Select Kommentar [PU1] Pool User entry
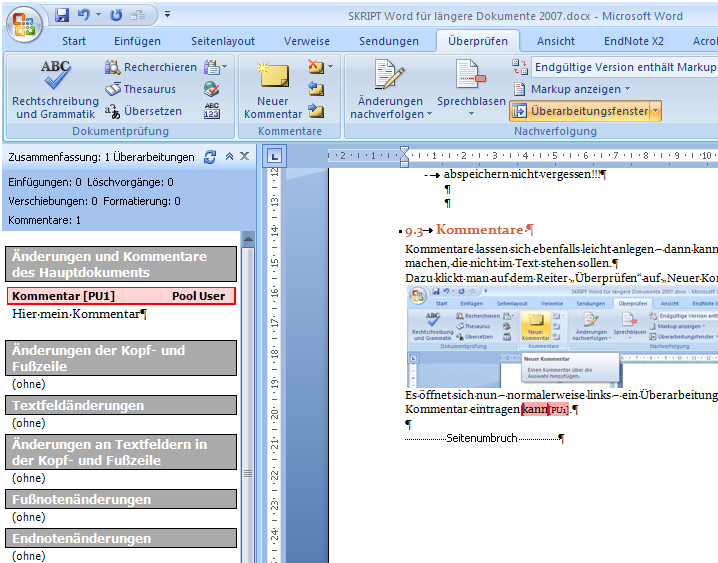 coord(121,296)
